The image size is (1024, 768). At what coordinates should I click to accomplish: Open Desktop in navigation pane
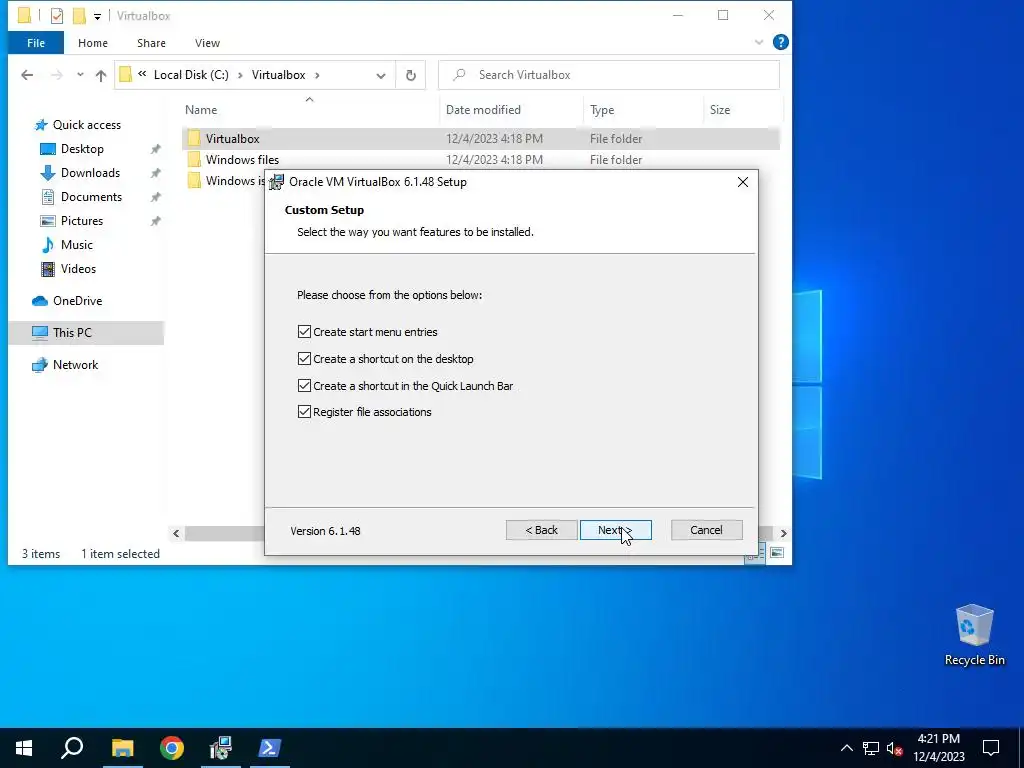coord(82,149)
